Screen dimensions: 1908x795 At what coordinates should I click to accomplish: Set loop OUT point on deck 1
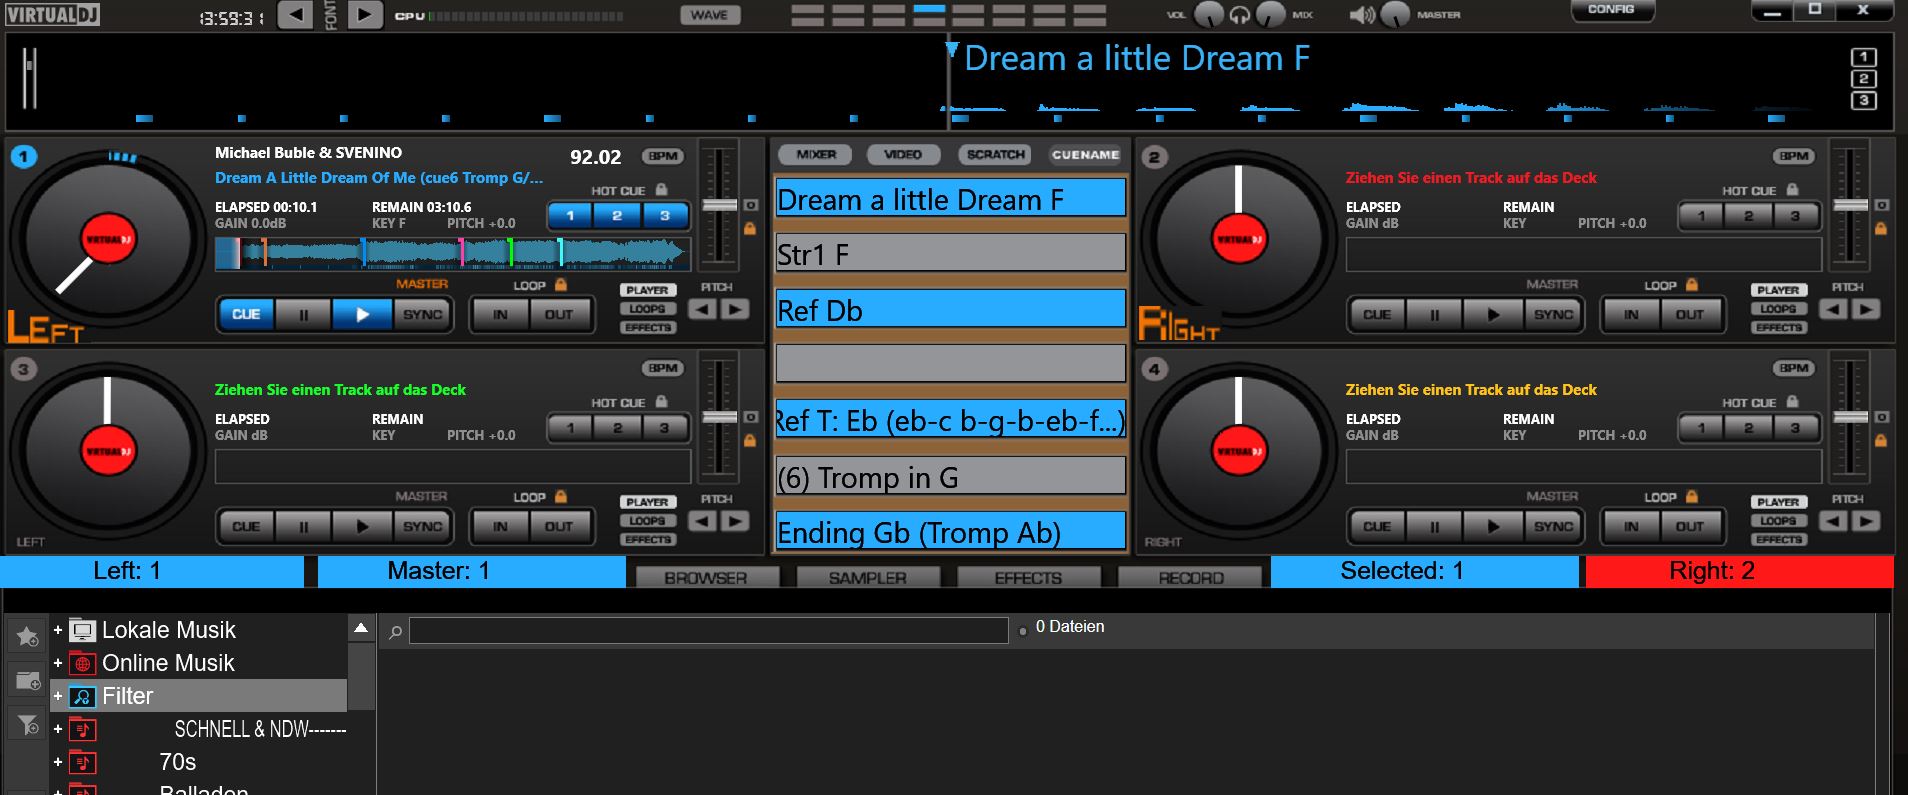tap(559, 314)
